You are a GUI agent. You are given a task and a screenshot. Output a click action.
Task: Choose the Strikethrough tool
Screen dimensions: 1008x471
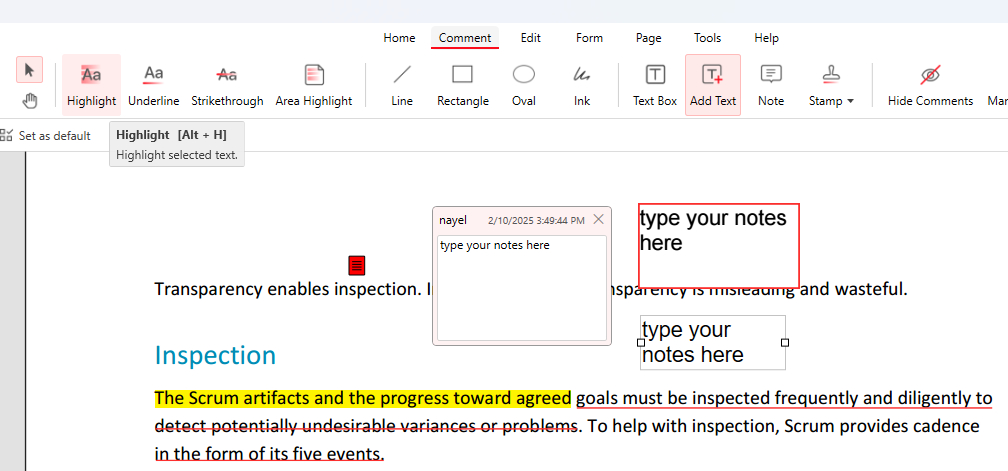(227, 84)
